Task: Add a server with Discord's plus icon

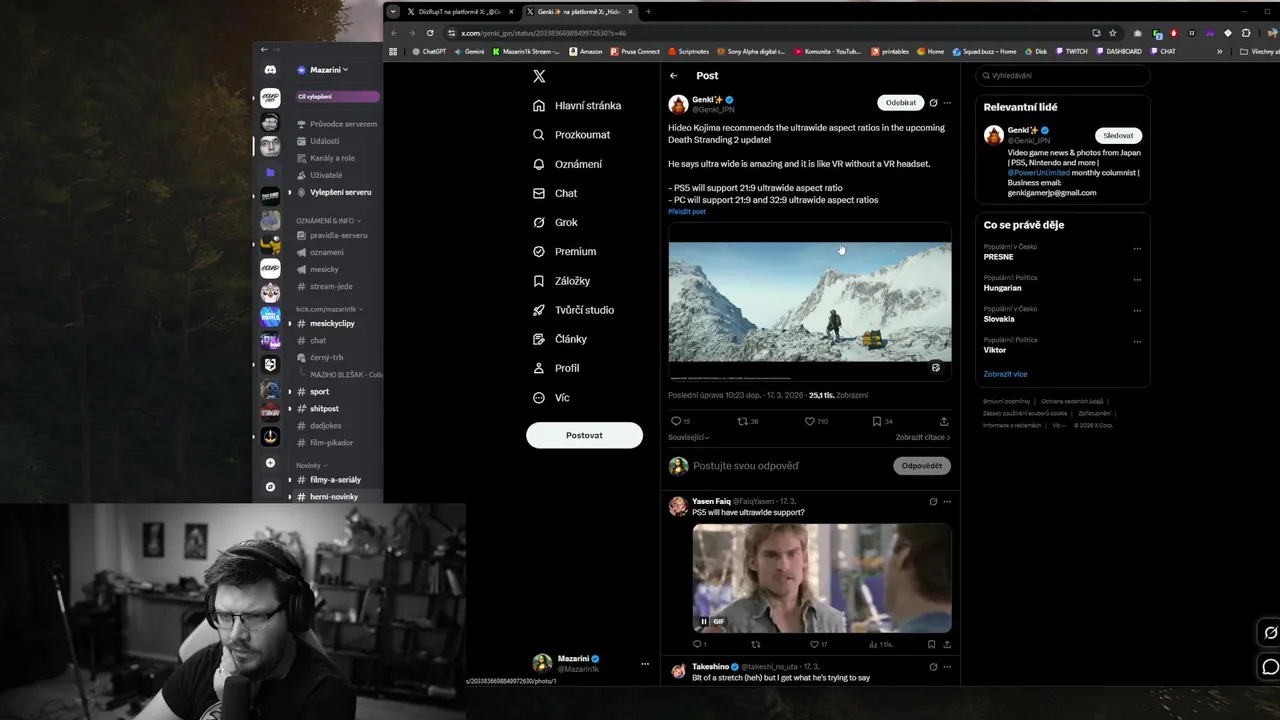Action: [x=270, y=463]
